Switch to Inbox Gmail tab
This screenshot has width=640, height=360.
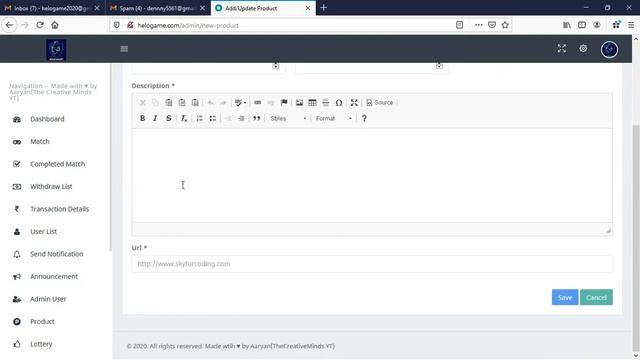52,8
